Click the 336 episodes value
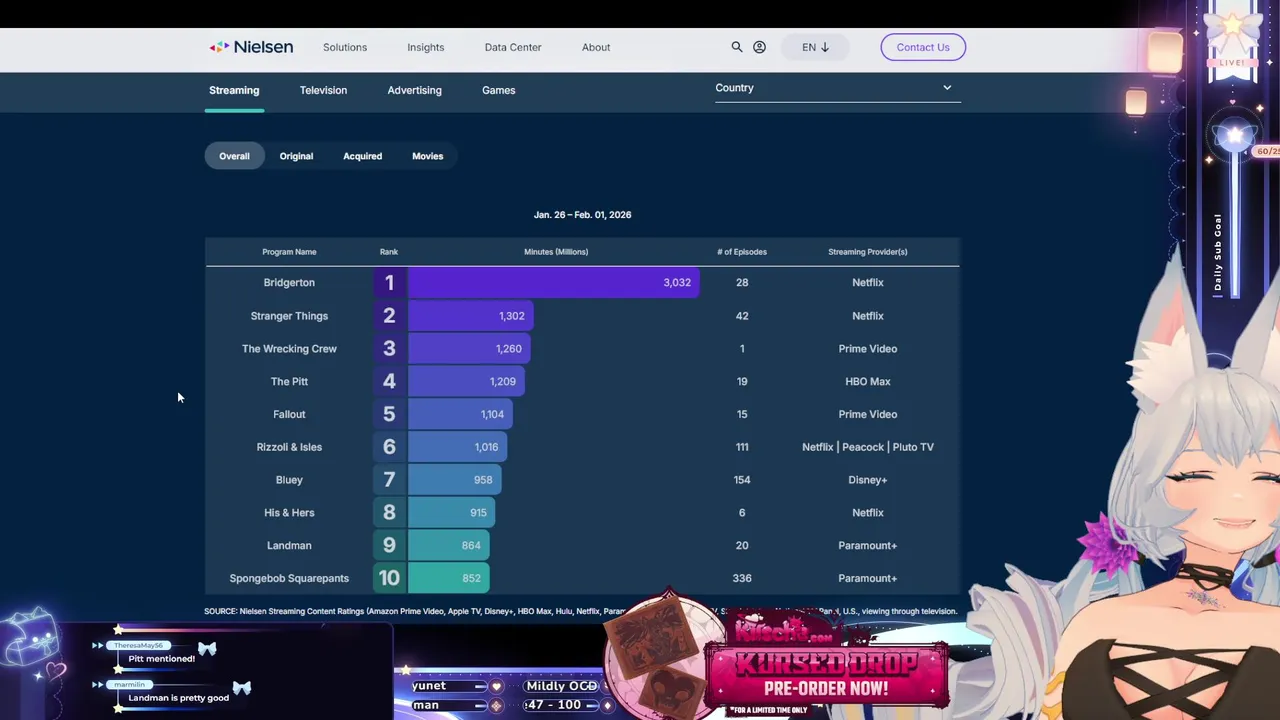1280x720 pixels. pyautogui.click(x=742, y=578)
